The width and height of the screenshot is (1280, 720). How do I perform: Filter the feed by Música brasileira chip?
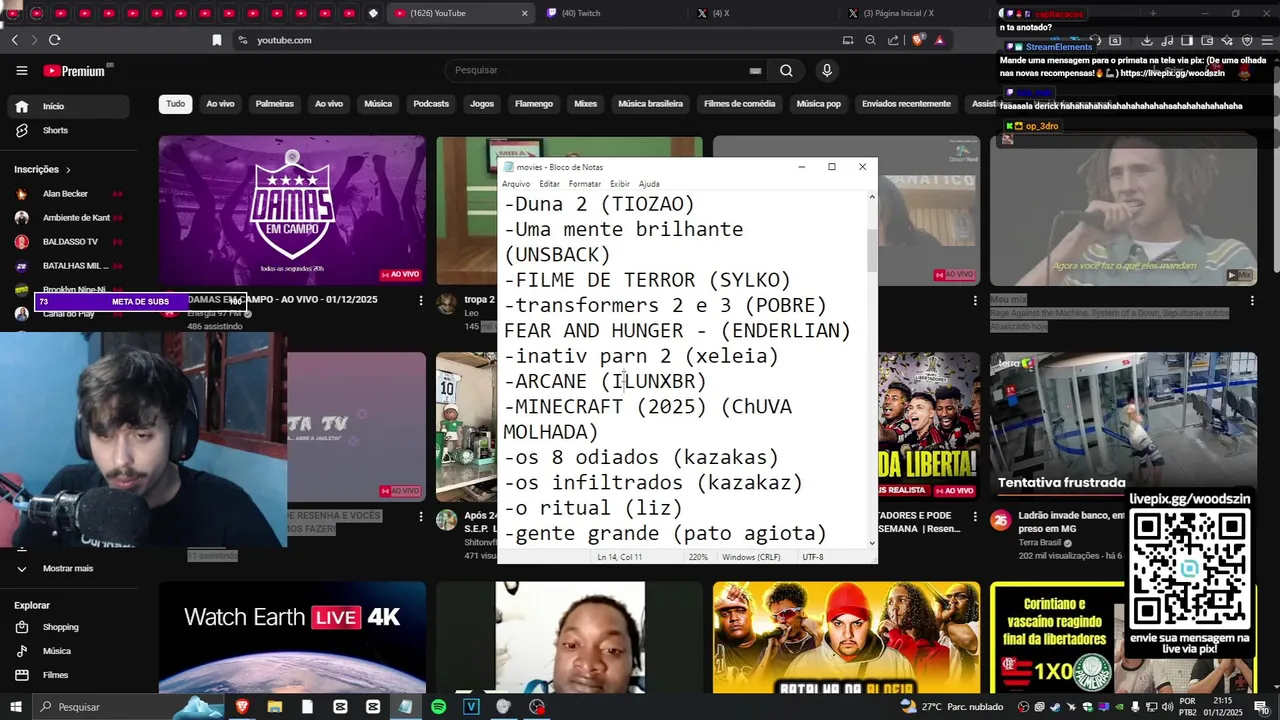[x=650, y=104]
